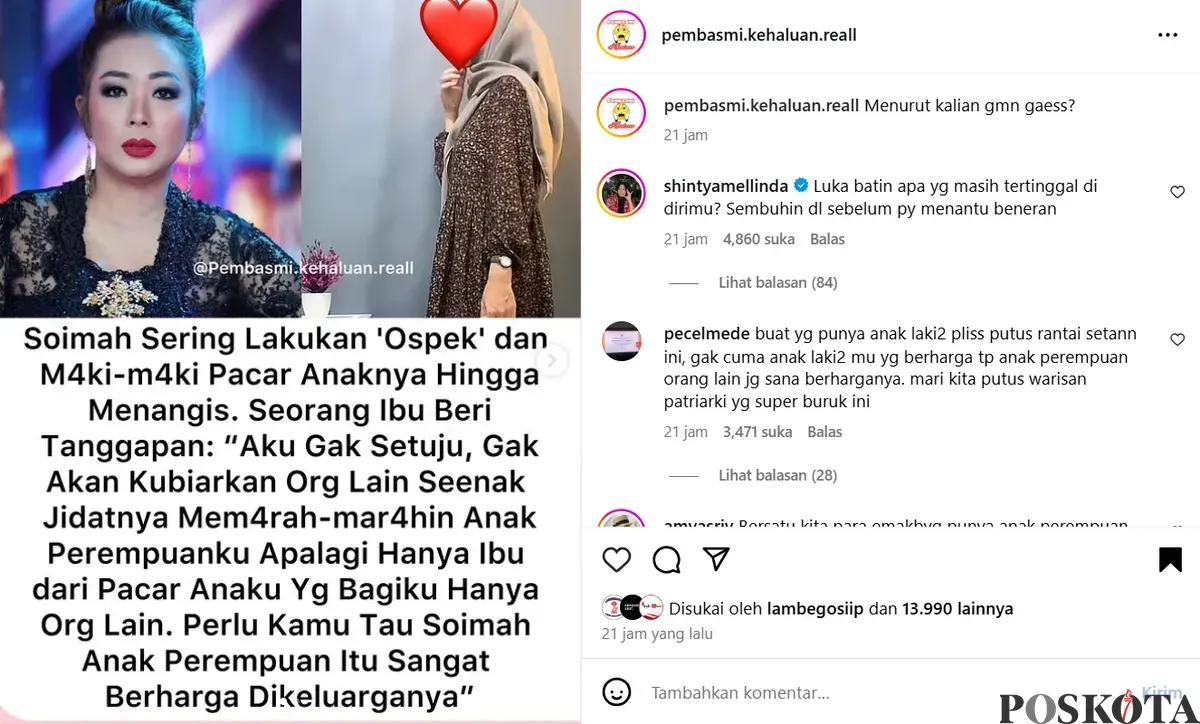This screenshot has height=724, width=1200.
Task: Expand 'Lihat balasan (28)' replies
Action: tap(777, 475)
